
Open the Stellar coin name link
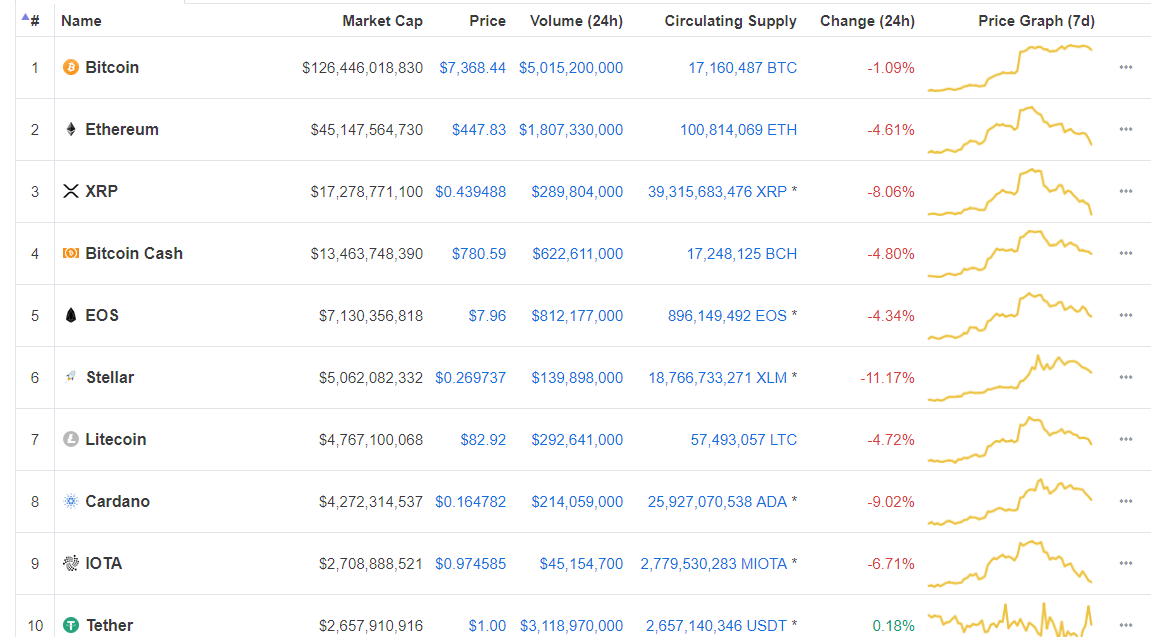click(x=110, y=377)
